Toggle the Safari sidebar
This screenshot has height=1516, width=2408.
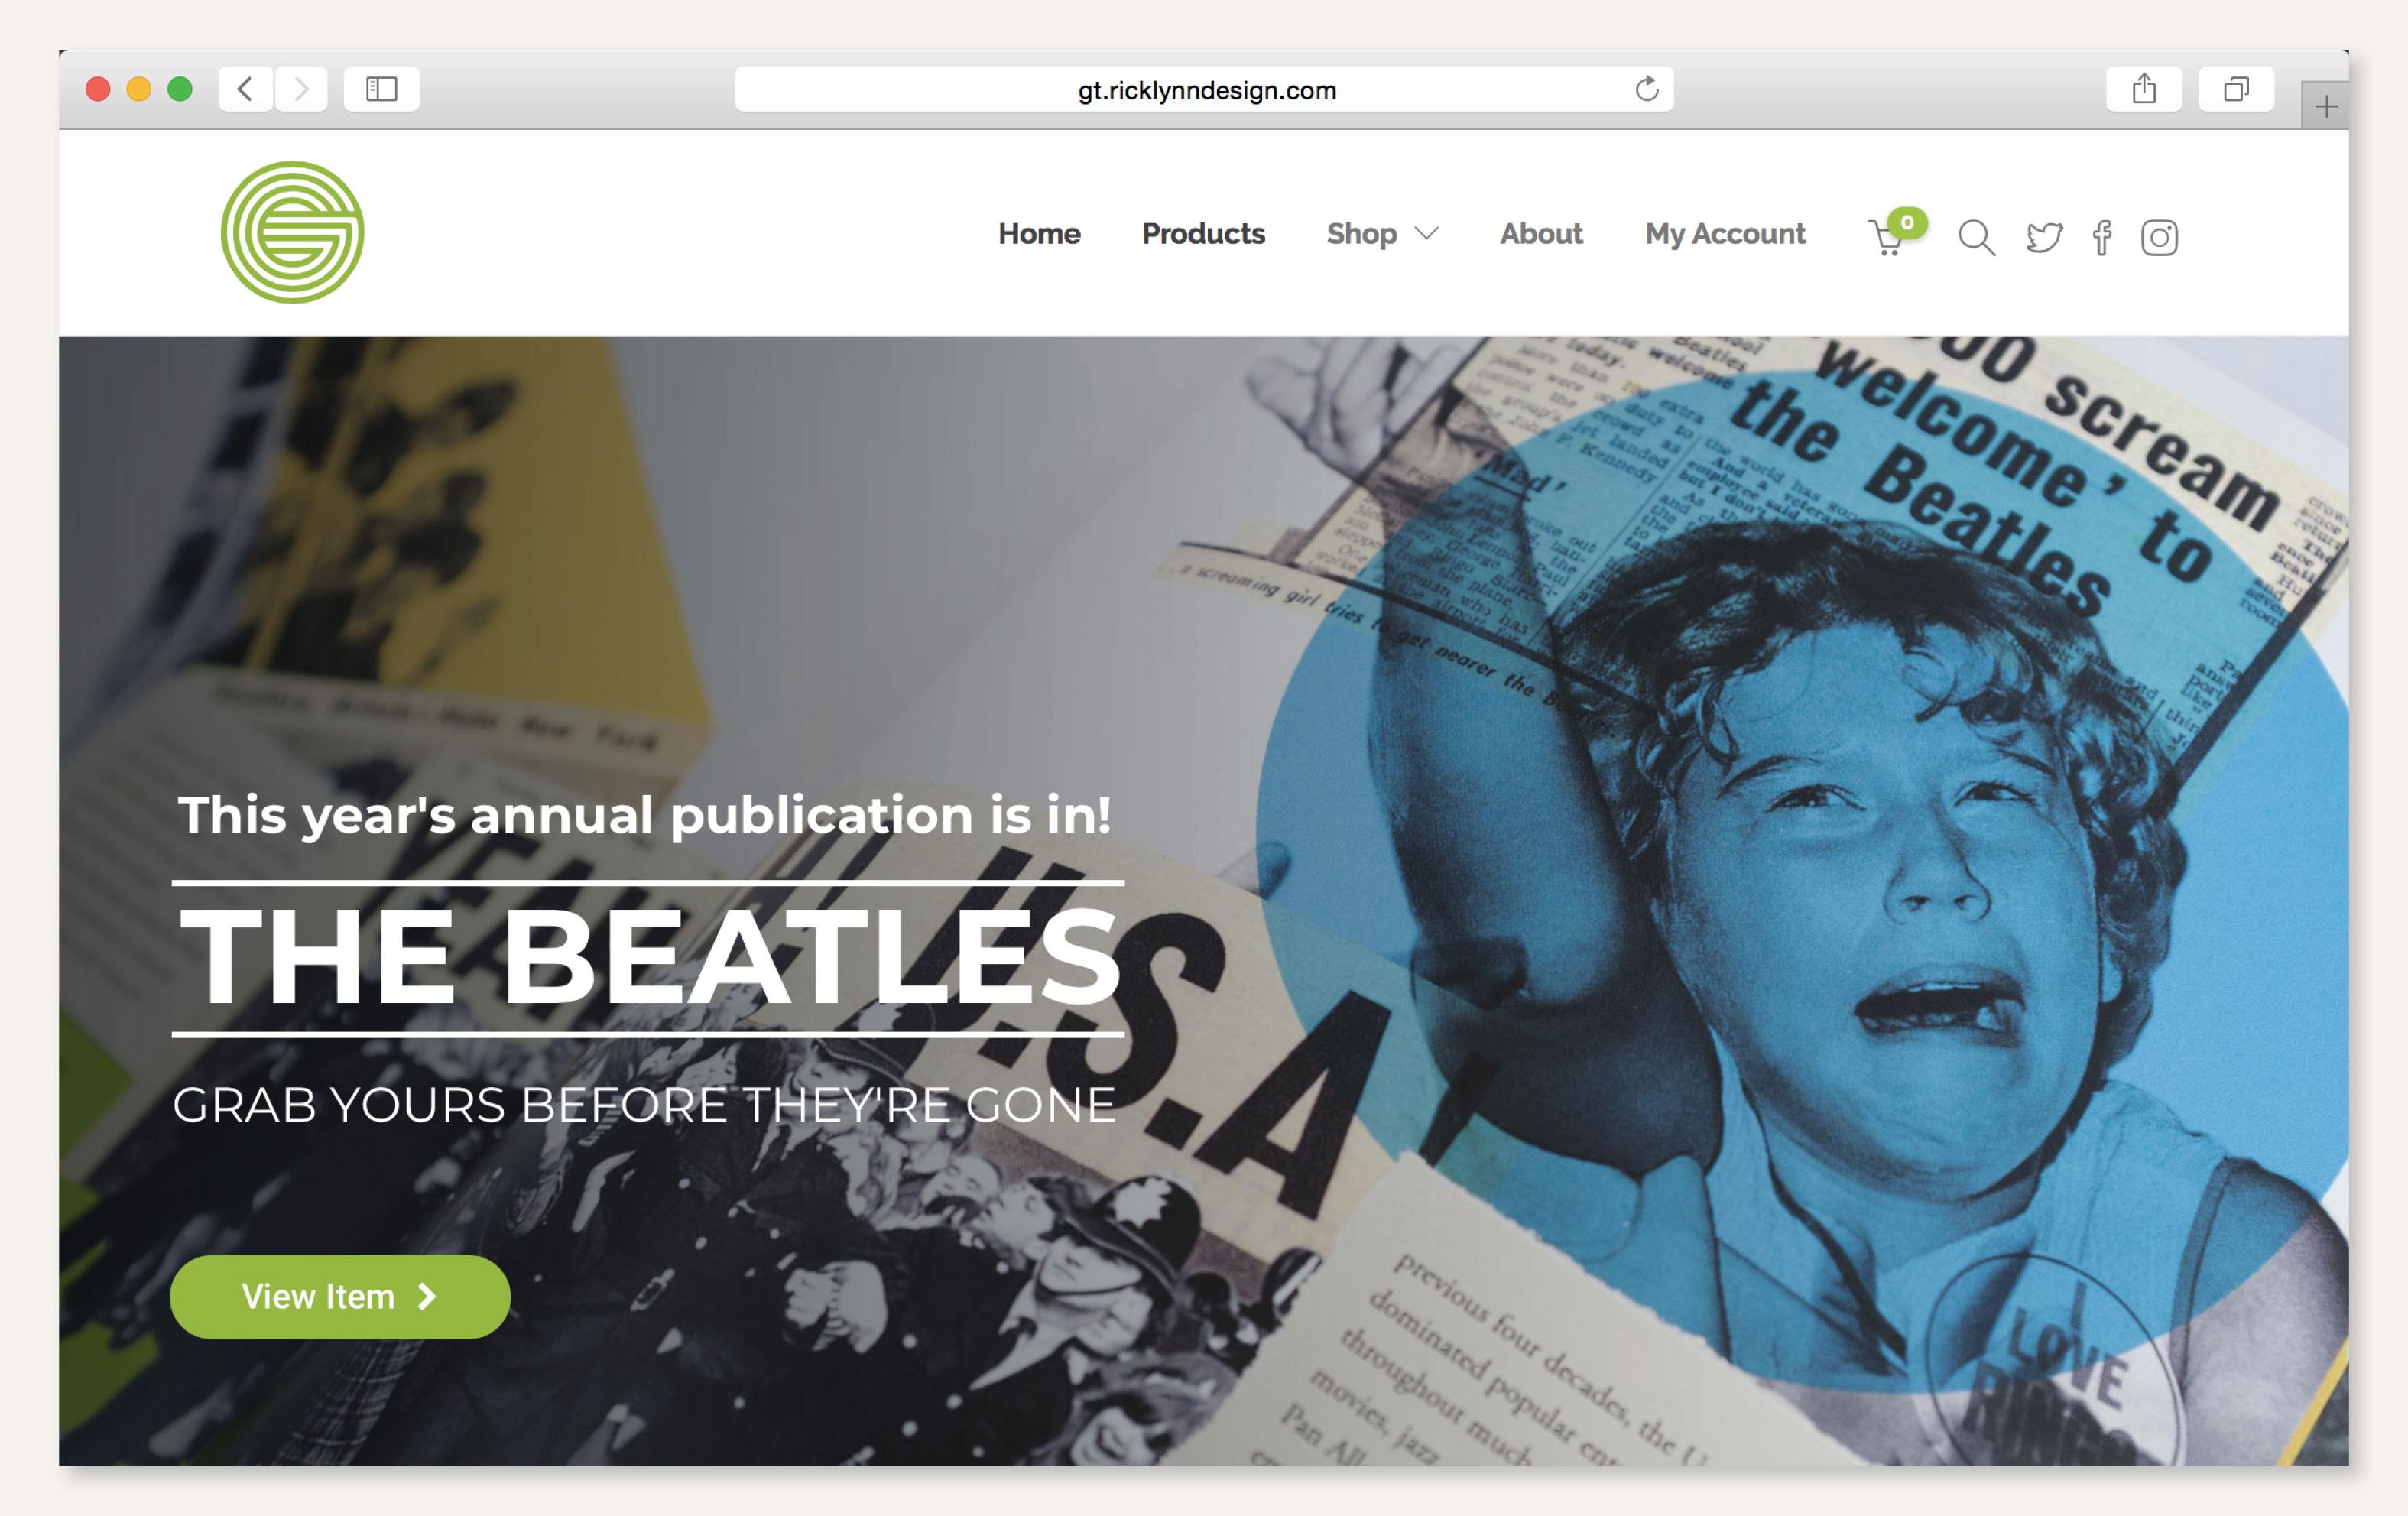tap(381, 89)
